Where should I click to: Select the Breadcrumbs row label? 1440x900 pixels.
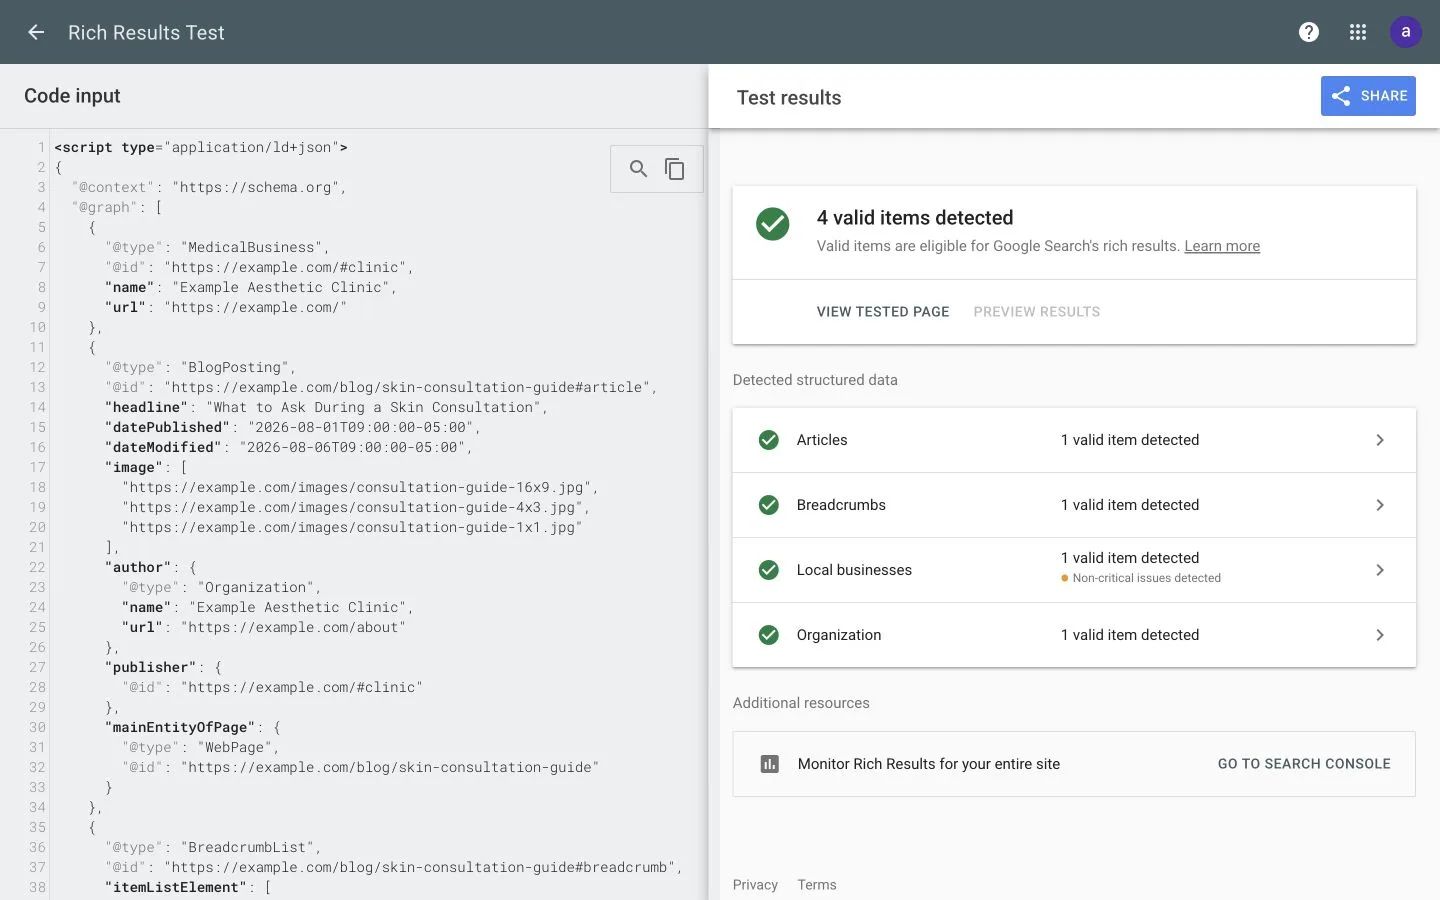pos(841,505)
